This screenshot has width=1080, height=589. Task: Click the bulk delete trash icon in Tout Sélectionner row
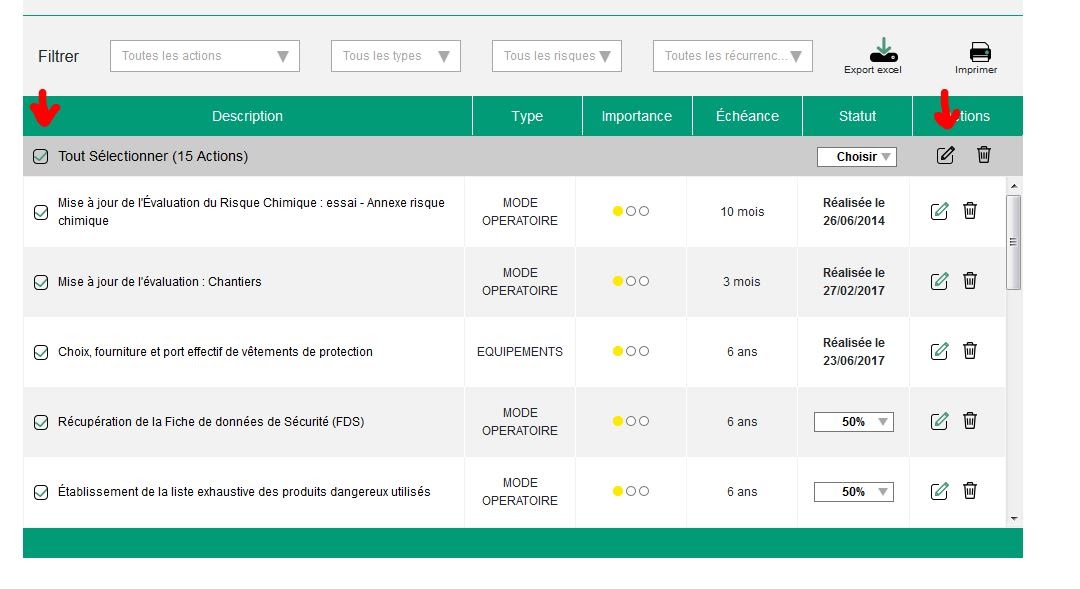(984, 155)
